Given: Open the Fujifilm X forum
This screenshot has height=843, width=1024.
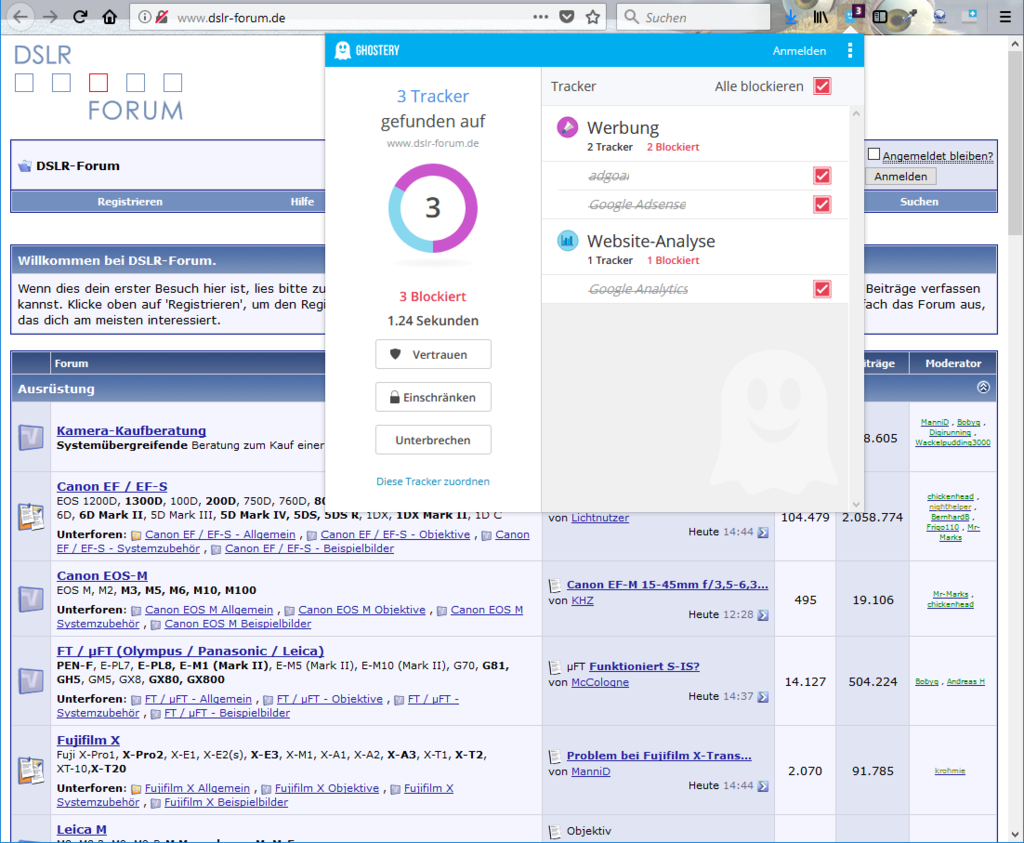Looking at the screenshot, I should pyautogui.click(x=88, y=740).
